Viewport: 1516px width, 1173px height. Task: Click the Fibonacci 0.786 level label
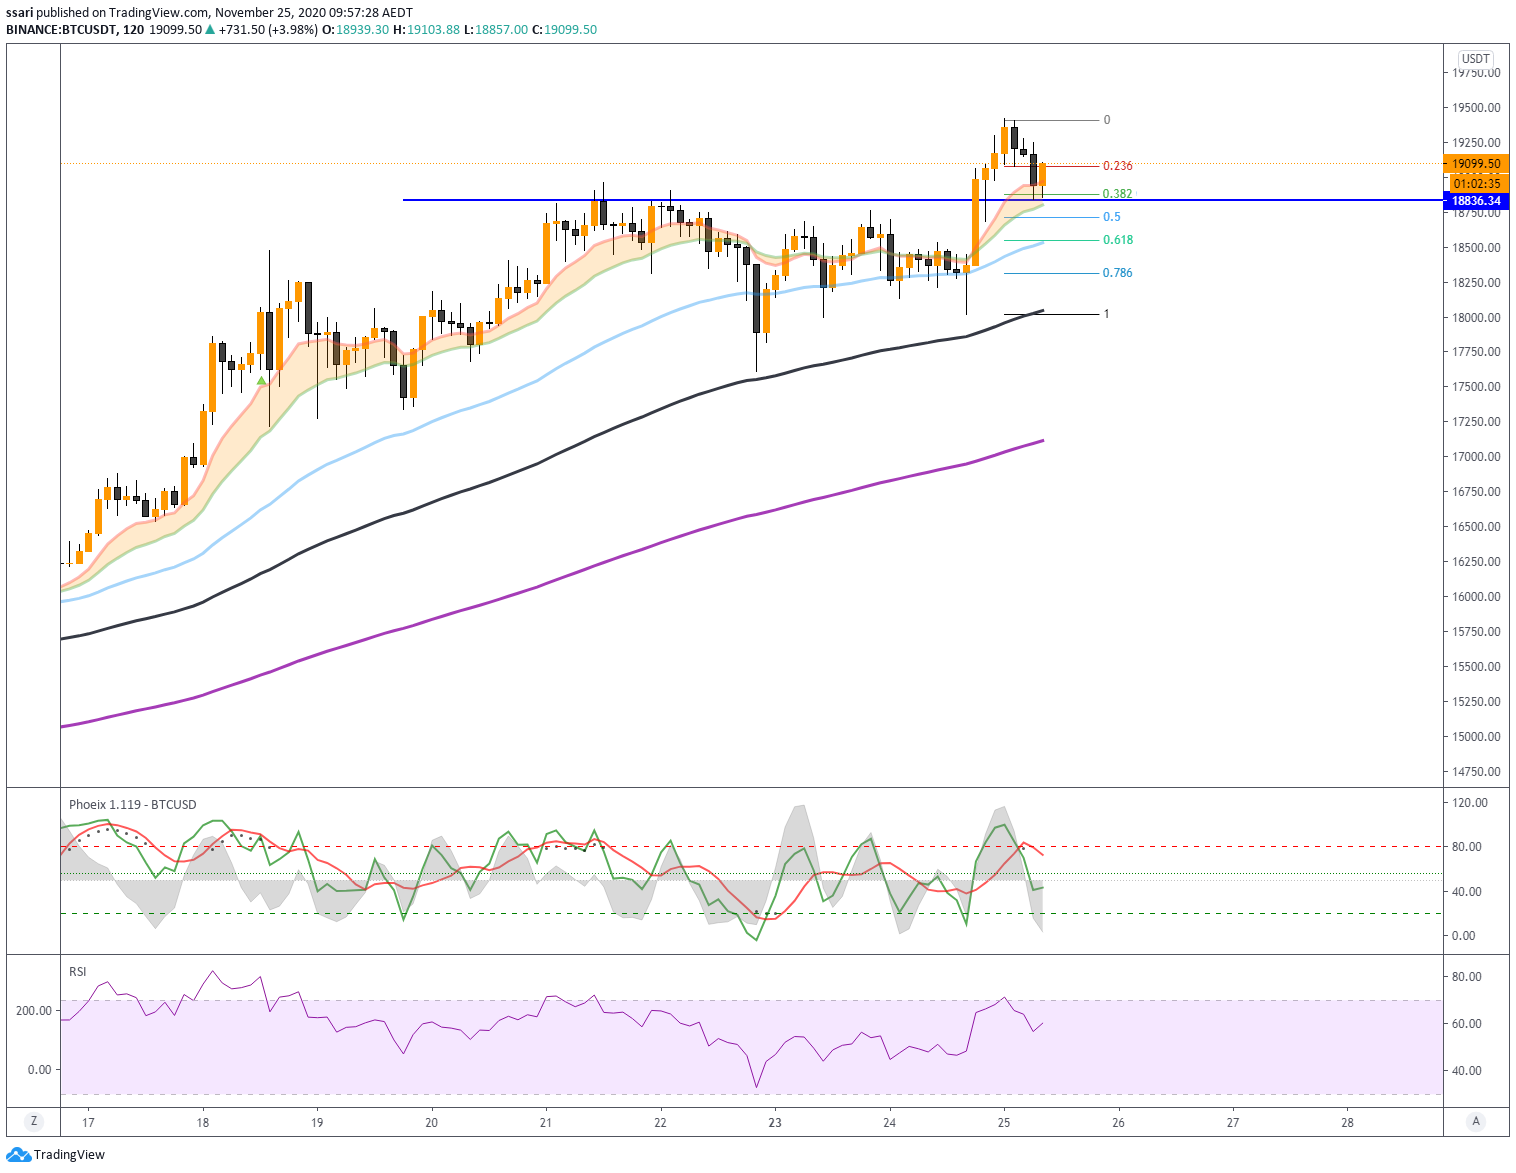[x=1118, y=273]
